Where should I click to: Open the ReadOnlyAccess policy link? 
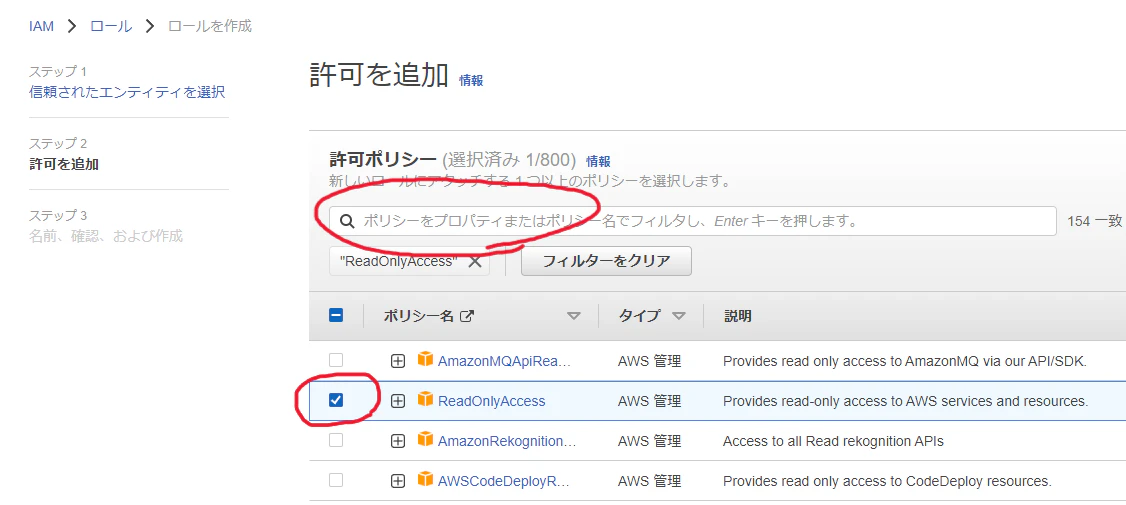(491, 401)
